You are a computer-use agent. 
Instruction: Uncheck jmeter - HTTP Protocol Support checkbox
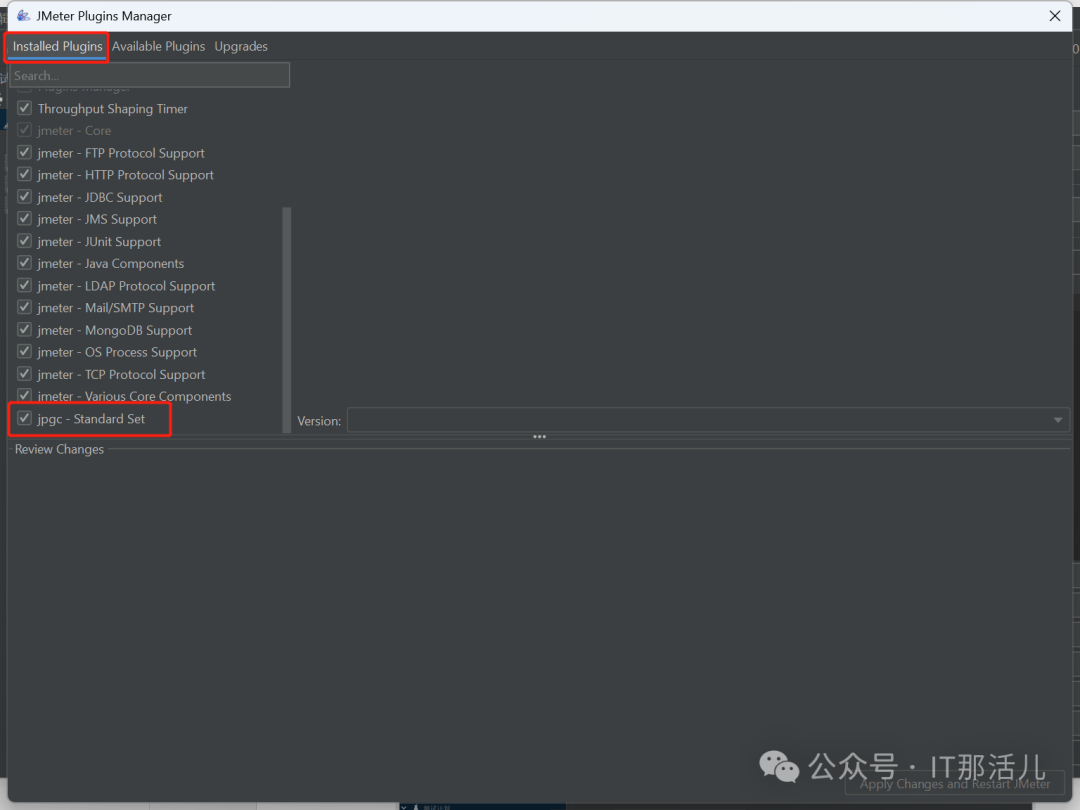coord(25,174)
